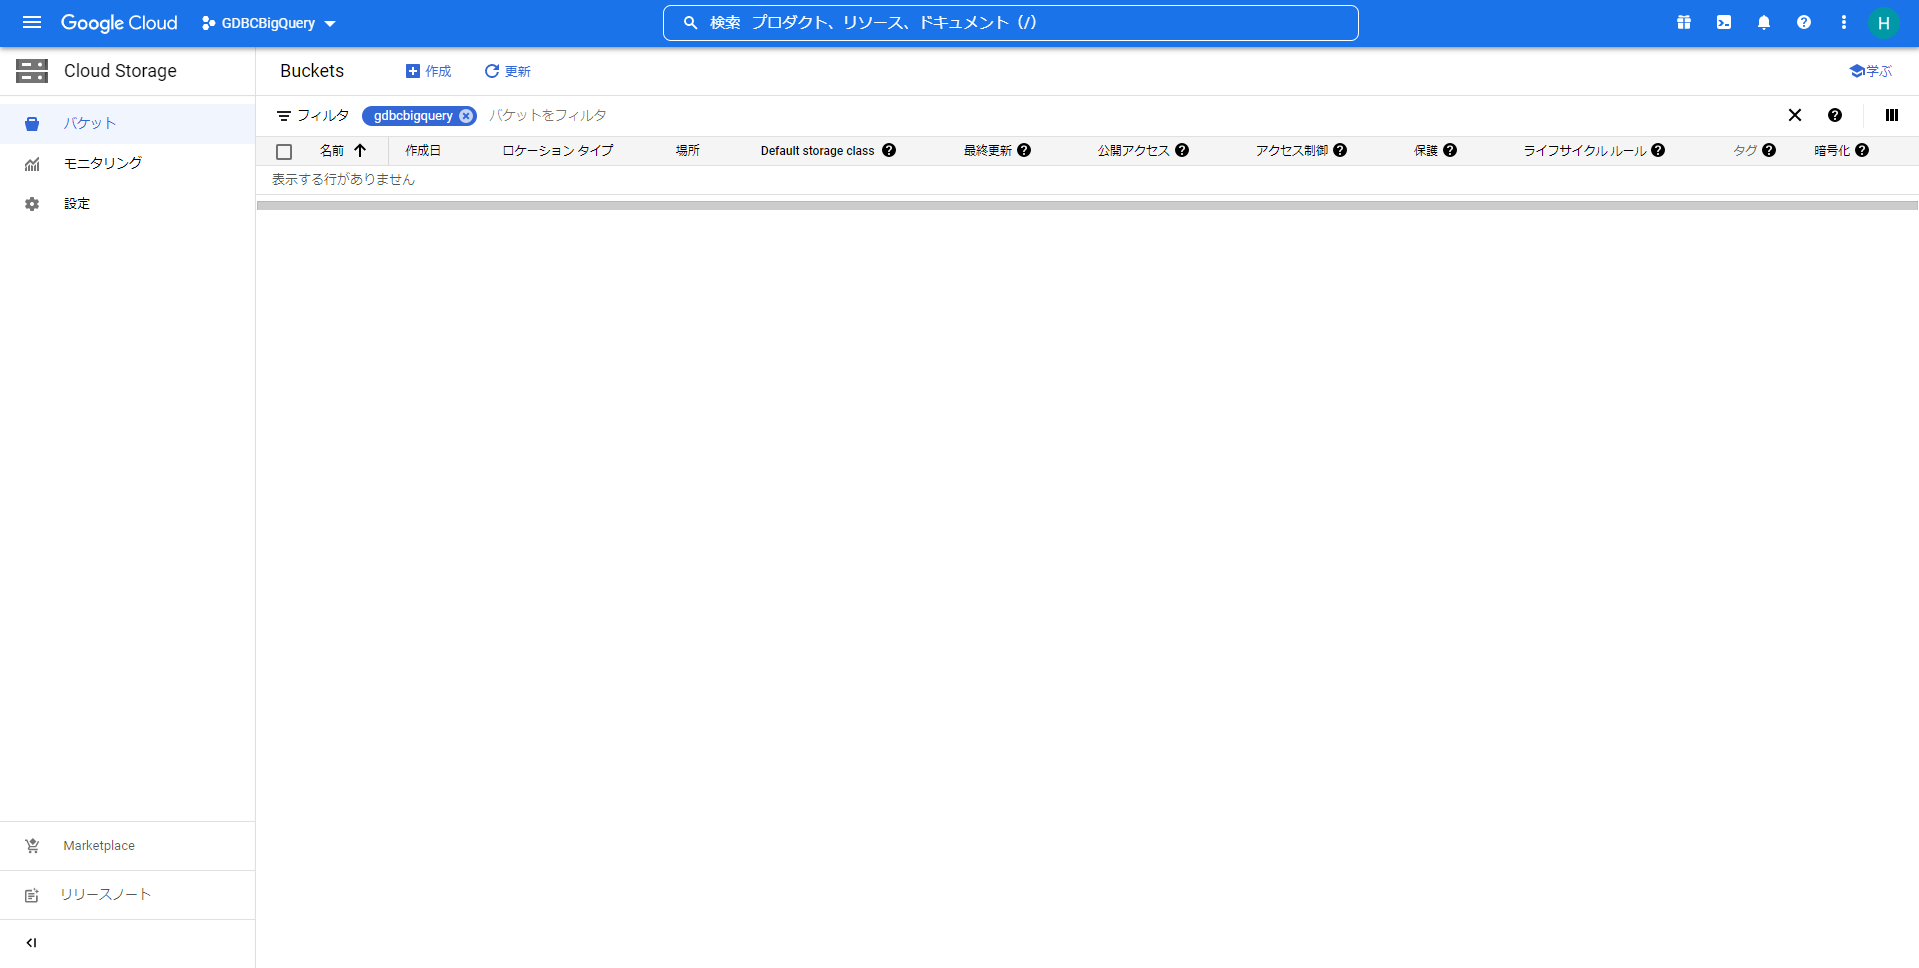The width and height of the screenshot is (1919, 968).
Task: Toggle the select-all buckets checkbox
Action: pyautogui.click(x=284, y=152)
